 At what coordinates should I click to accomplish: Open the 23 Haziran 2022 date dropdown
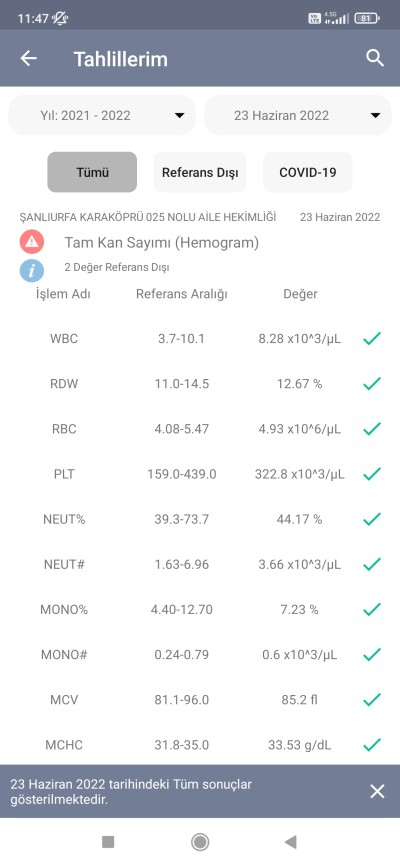pos(298,115)
